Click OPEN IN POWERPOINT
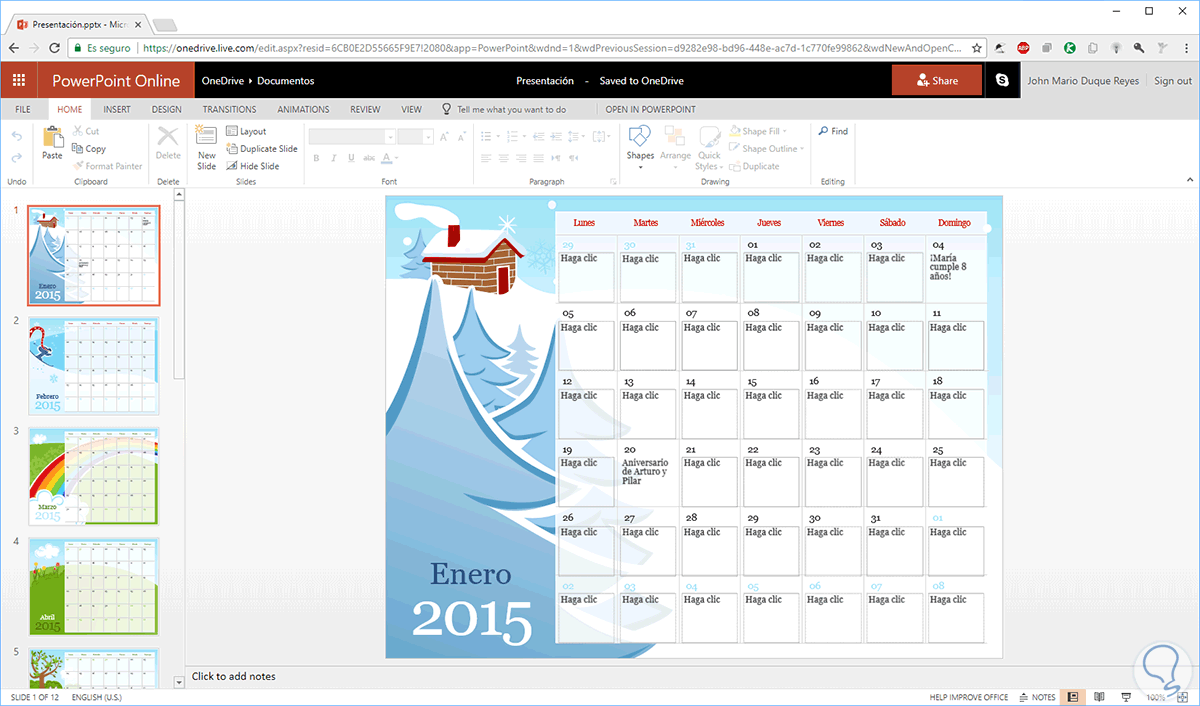Image resolution: width=1200 pixels, height=706 pixels. (x=651, y=109)
